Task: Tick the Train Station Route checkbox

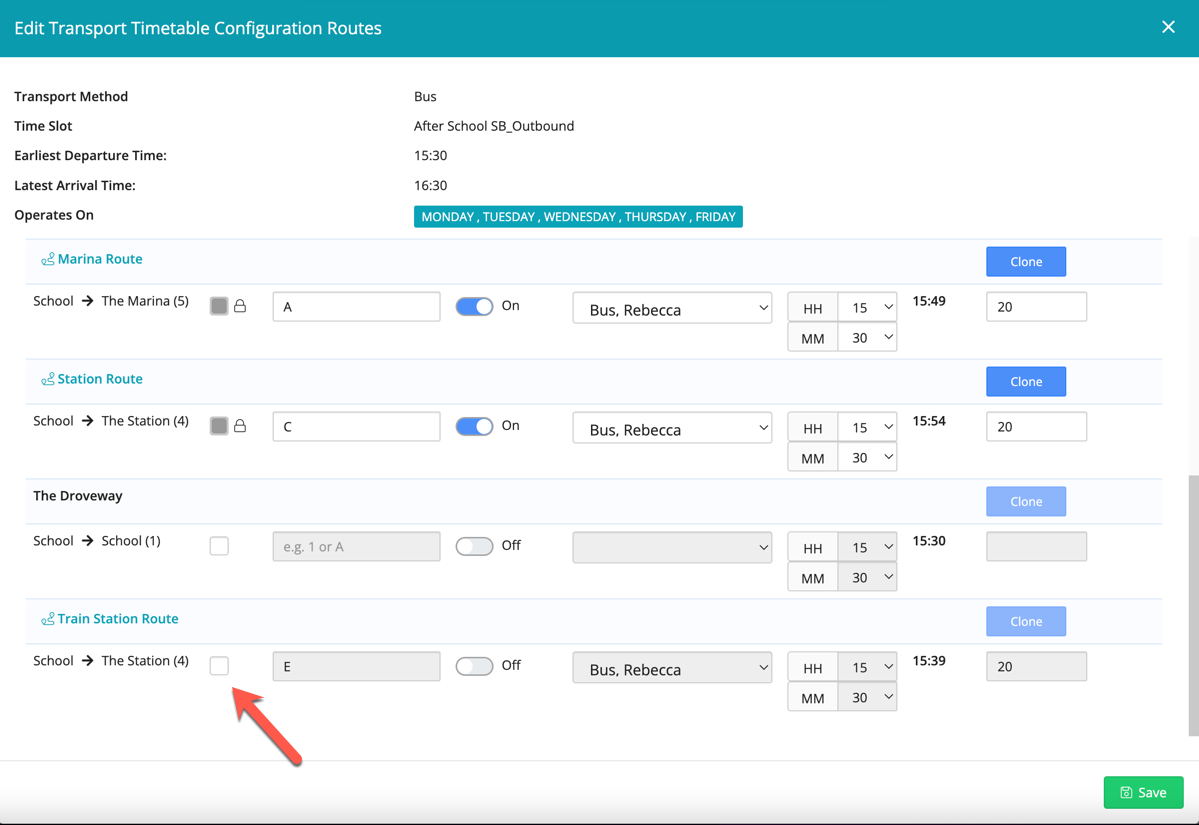Action: point(219,666)
